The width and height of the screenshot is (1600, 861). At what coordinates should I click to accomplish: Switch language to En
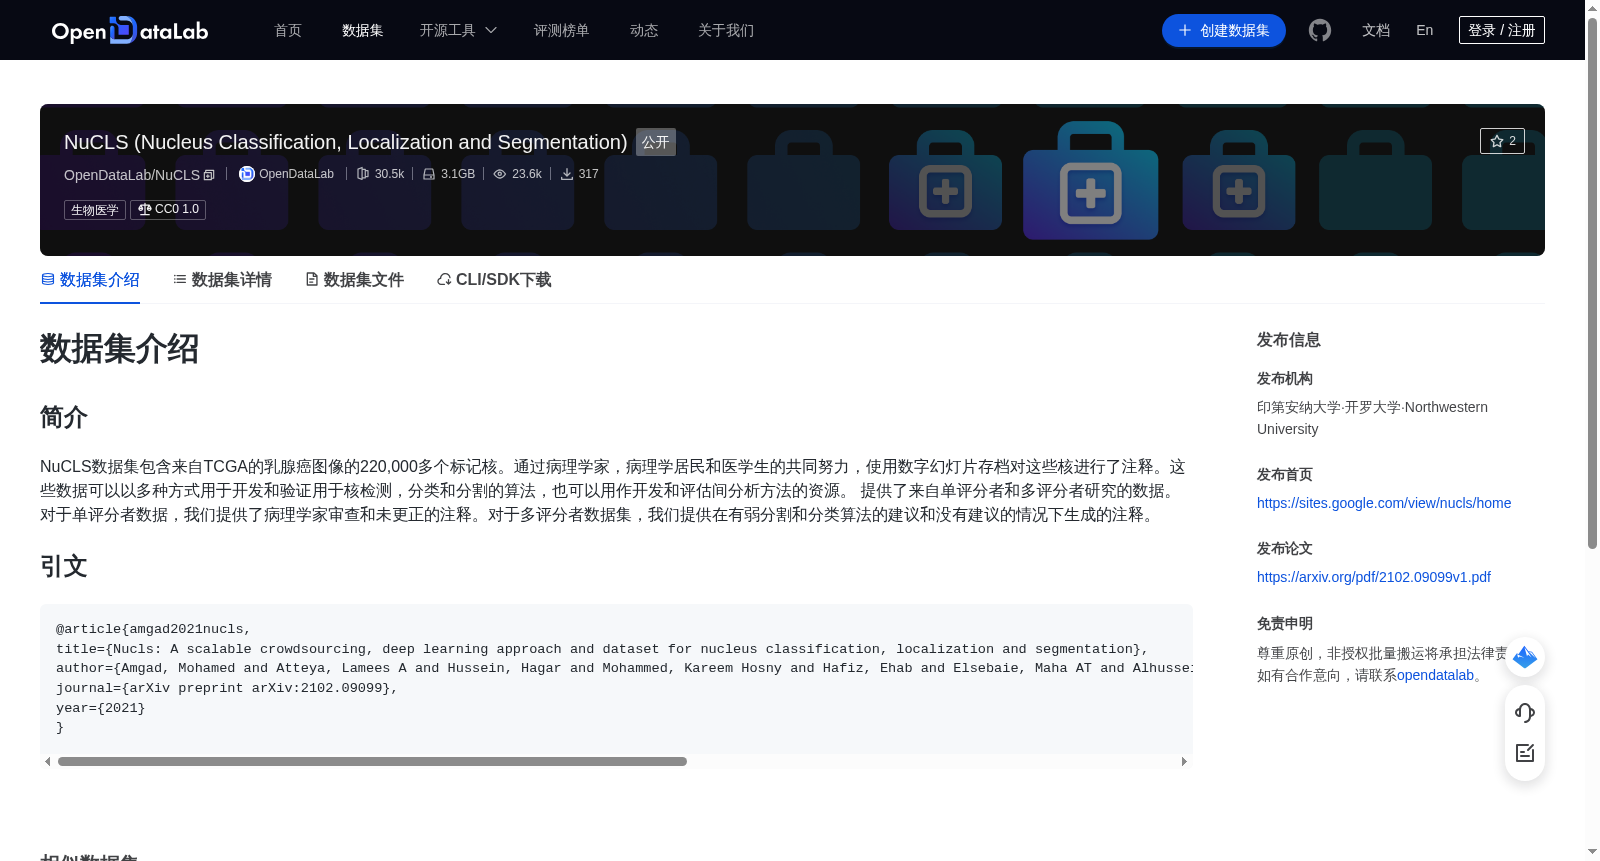[x=1424, y=30]
